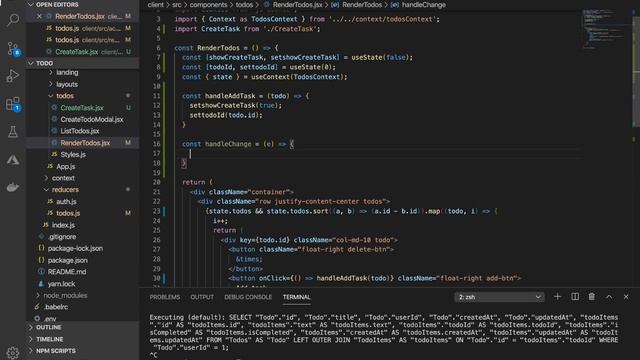Open the .env file
The height and width of the screenshot is (360, 640).
click(50, 319)
